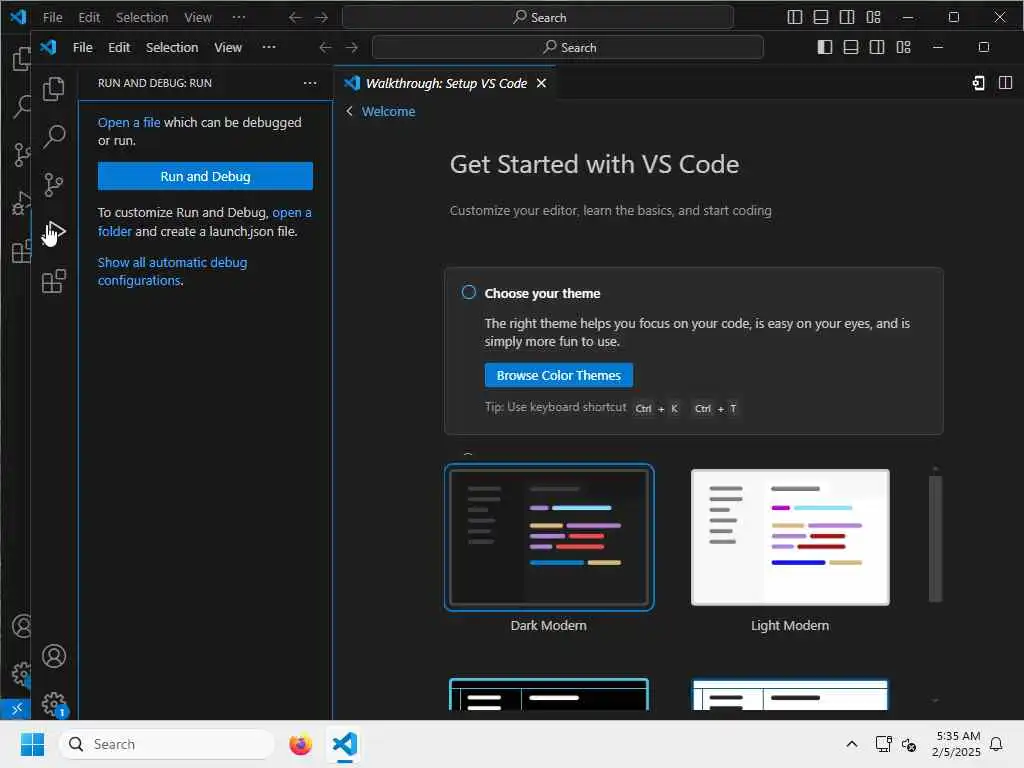Focus front window command center search box
This screenshot has width=1024, height=768.
(568, 47)
